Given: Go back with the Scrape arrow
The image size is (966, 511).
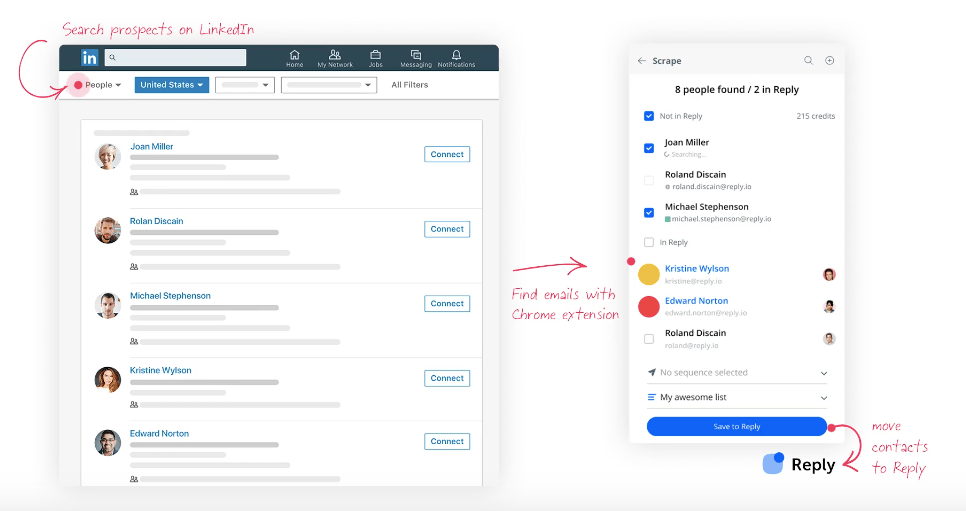Looking at the screenshot, I should point(641,60).
